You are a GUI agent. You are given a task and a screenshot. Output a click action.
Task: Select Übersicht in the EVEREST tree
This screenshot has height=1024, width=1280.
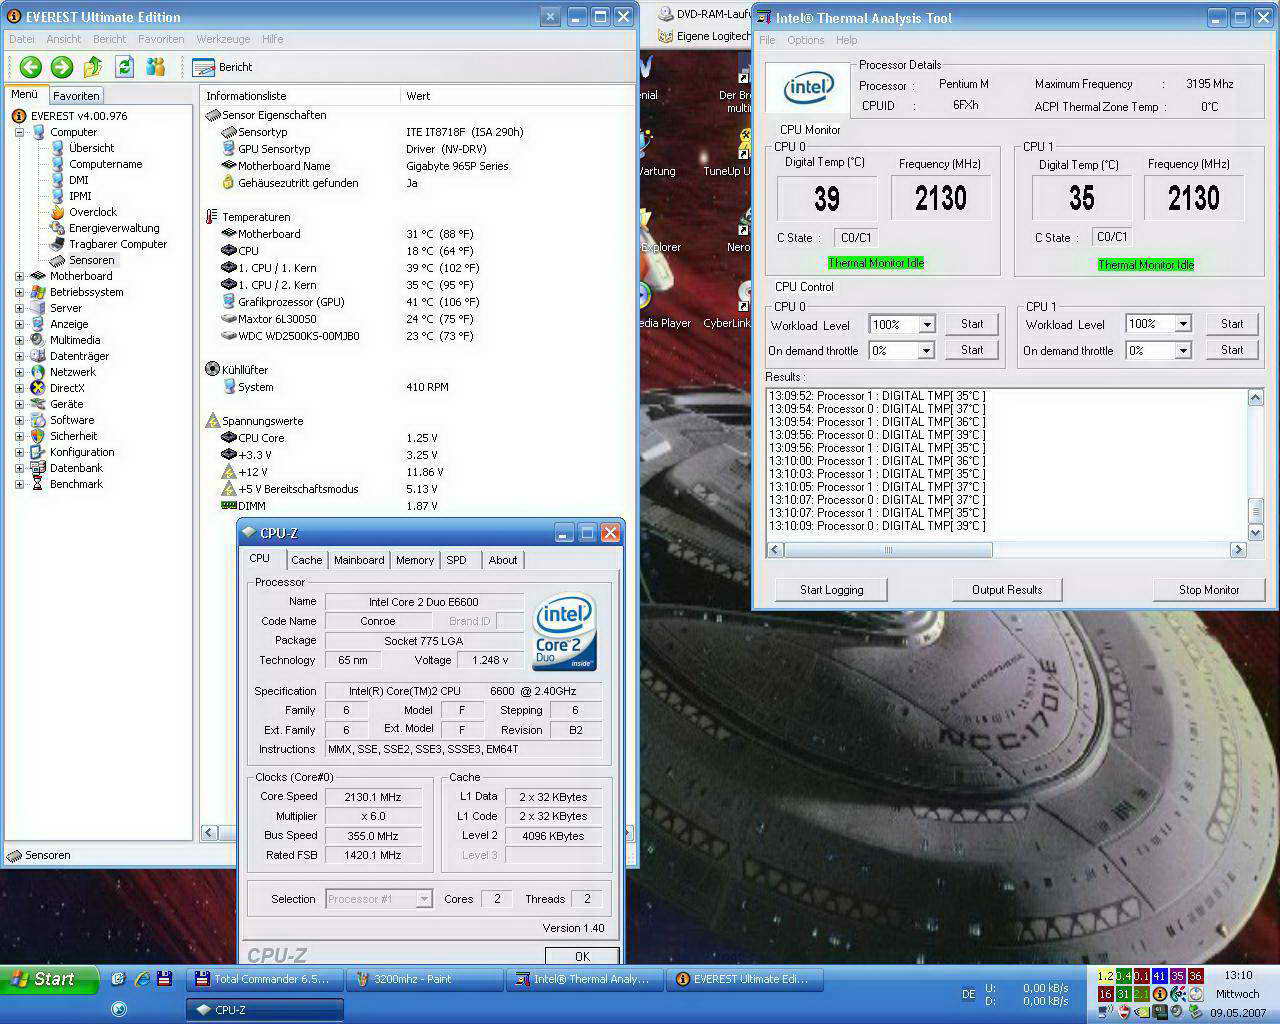coord(91,148)
